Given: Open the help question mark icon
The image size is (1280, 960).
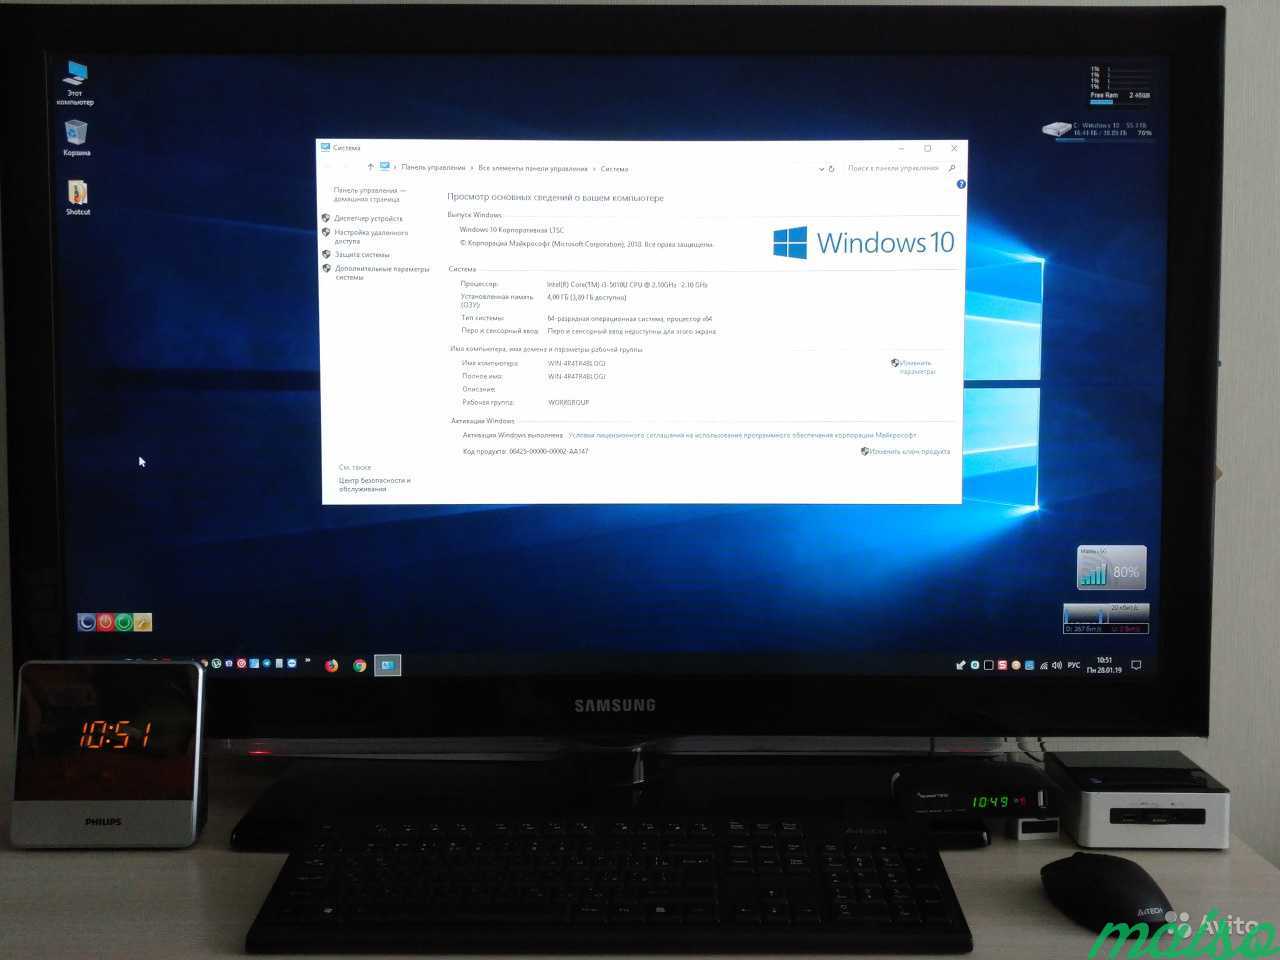Looking at the screenshot, I should pyautogui.click(x=961, y=185).
